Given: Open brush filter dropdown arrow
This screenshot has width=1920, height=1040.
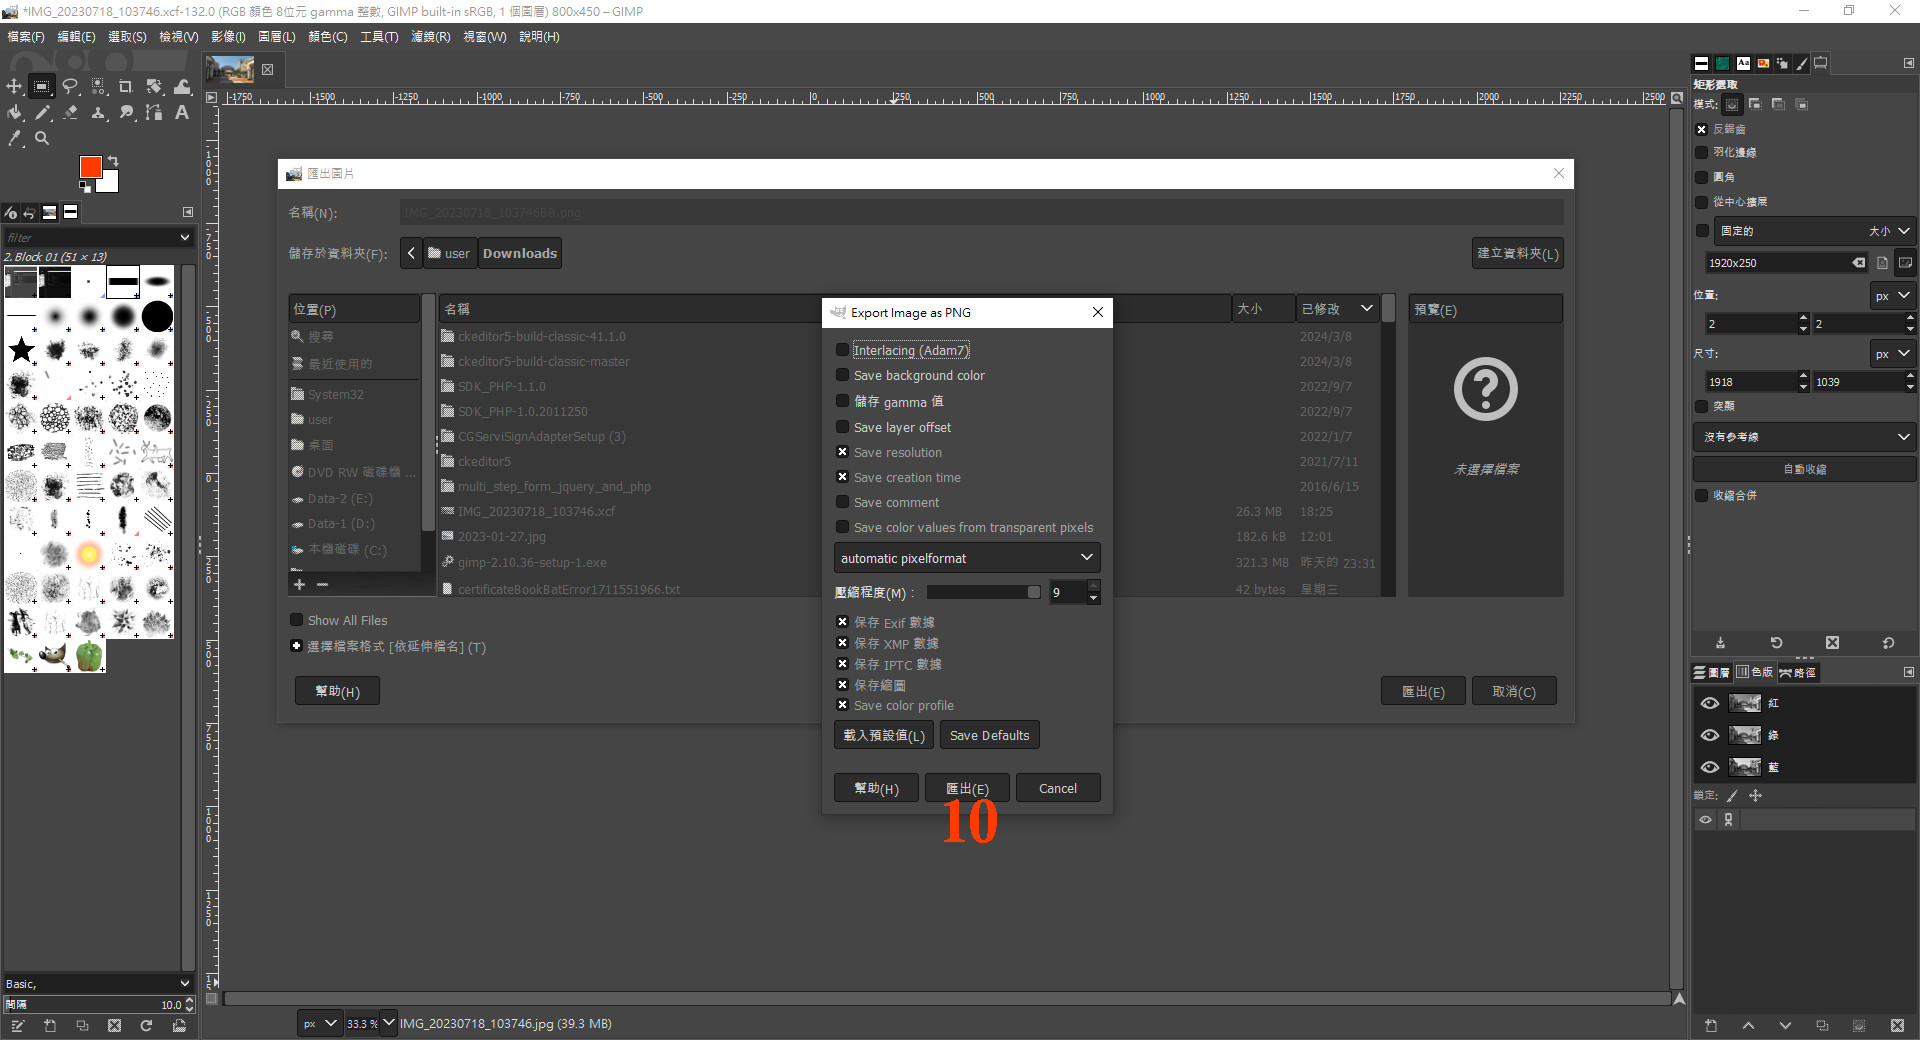Looking at the screenshot, I should 184,237.
